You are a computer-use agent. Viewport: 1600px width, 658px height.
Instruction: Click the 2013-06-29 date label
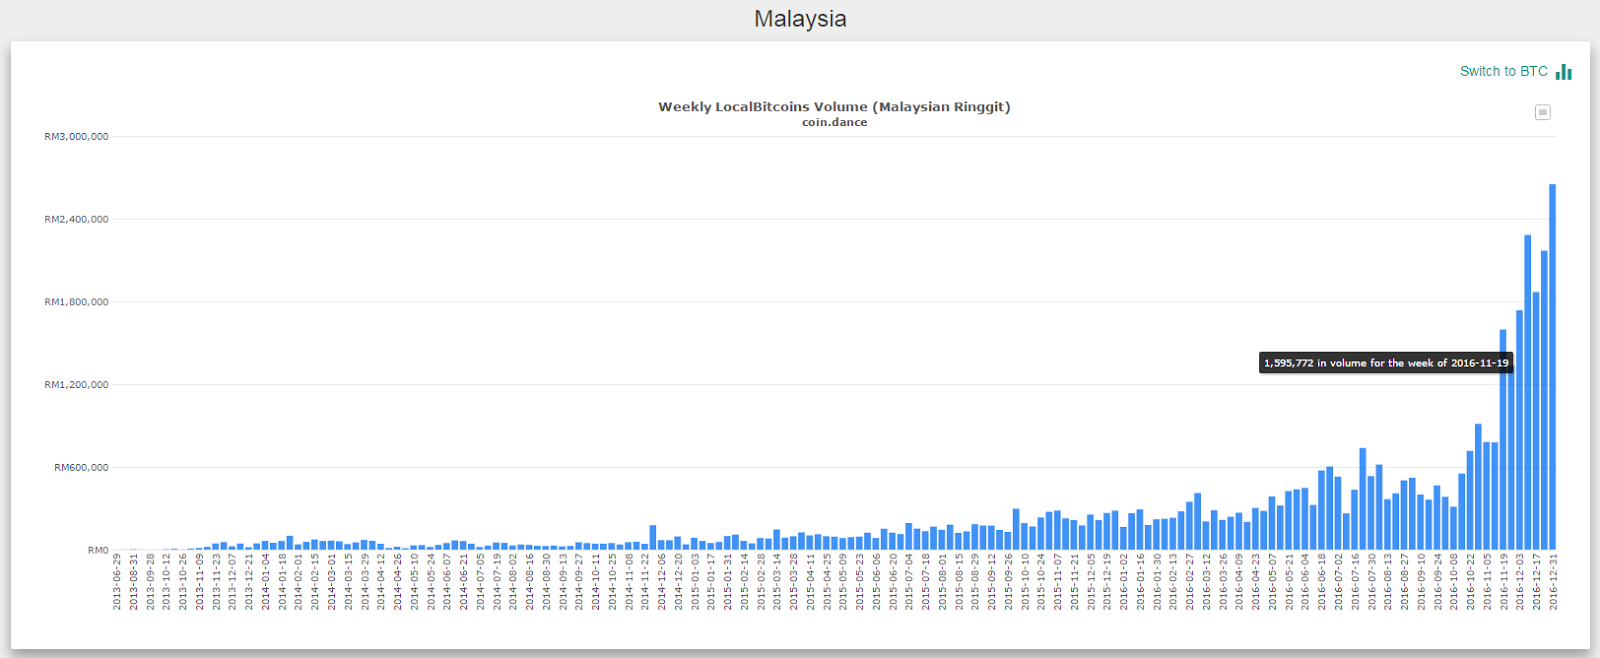(x=117, y=582)
